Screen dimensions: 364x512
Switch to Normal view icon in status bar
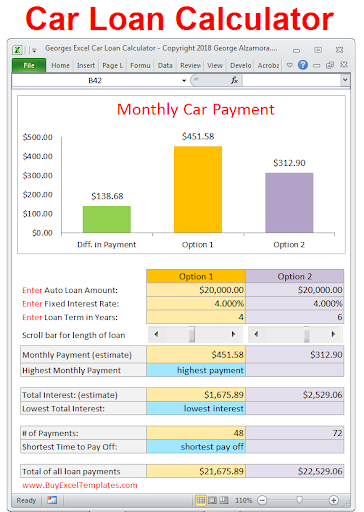coord(201,500)
